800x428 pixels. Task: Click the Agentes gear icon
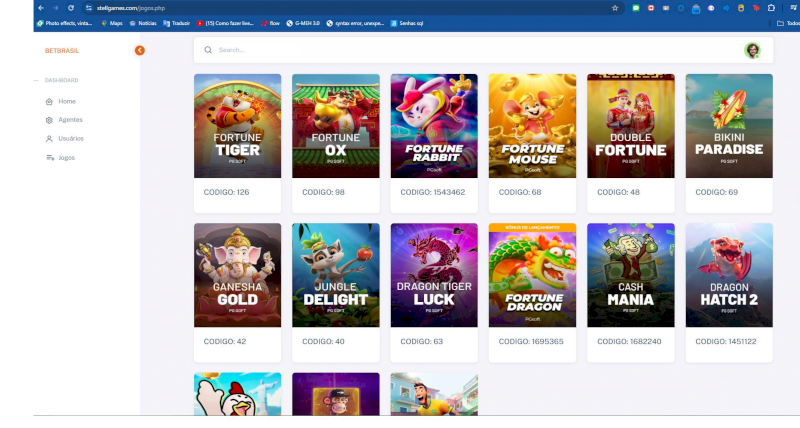pyautogui.click(x=49, y=120)
